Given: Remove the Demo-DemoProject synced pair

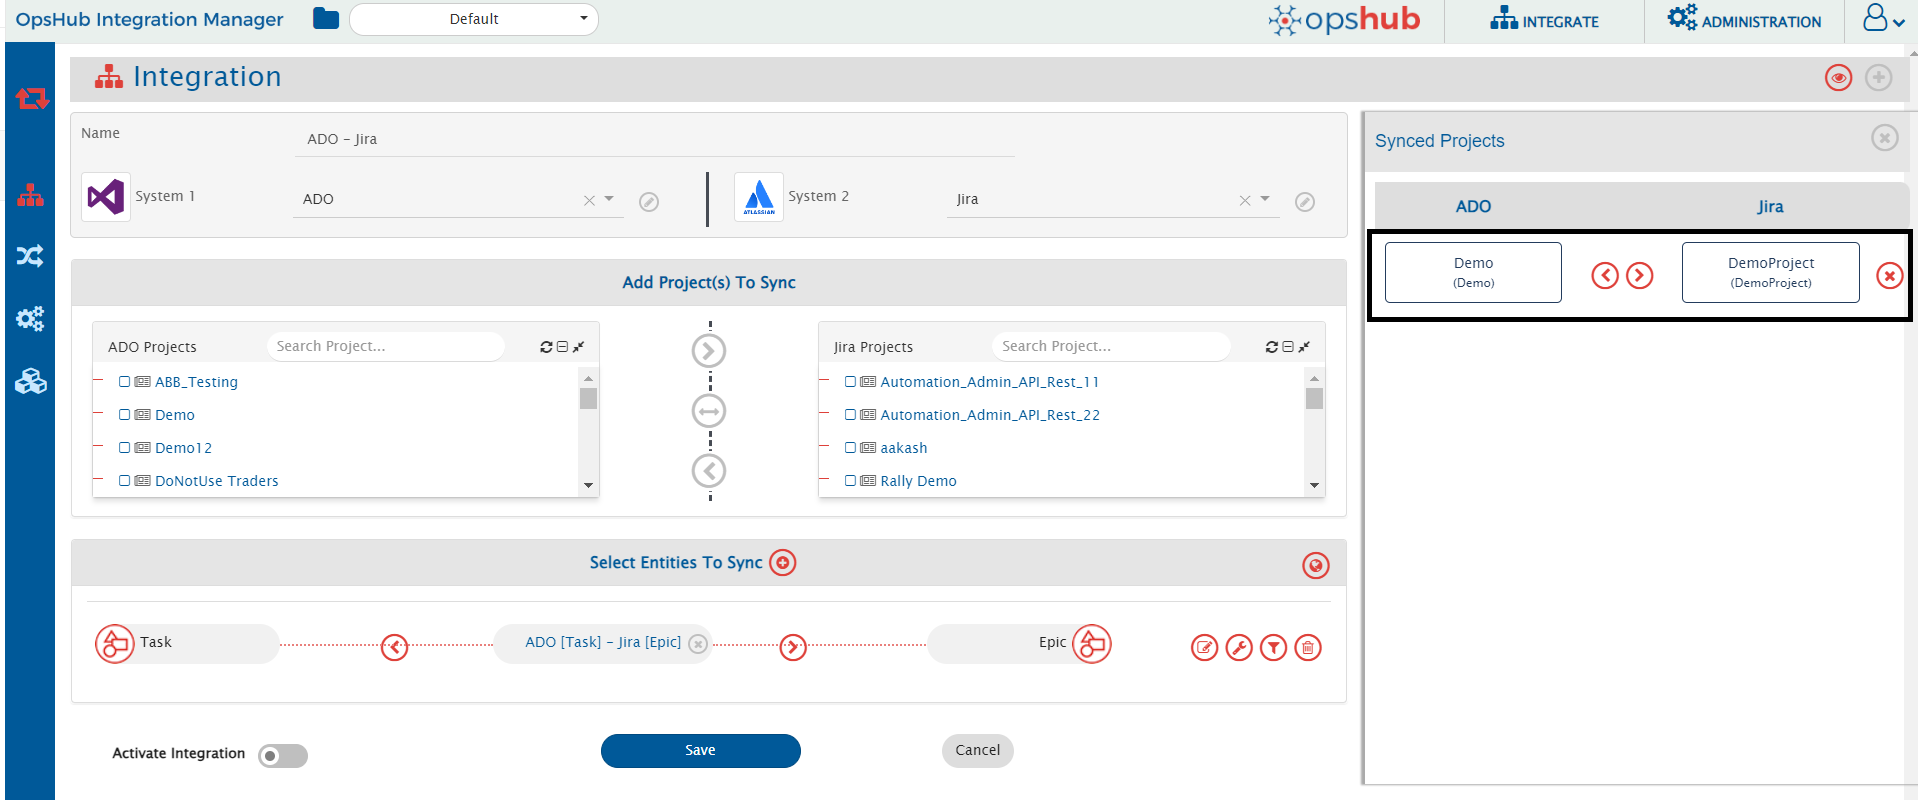Looking at the screenshot, I should (x=1889, y=276).
